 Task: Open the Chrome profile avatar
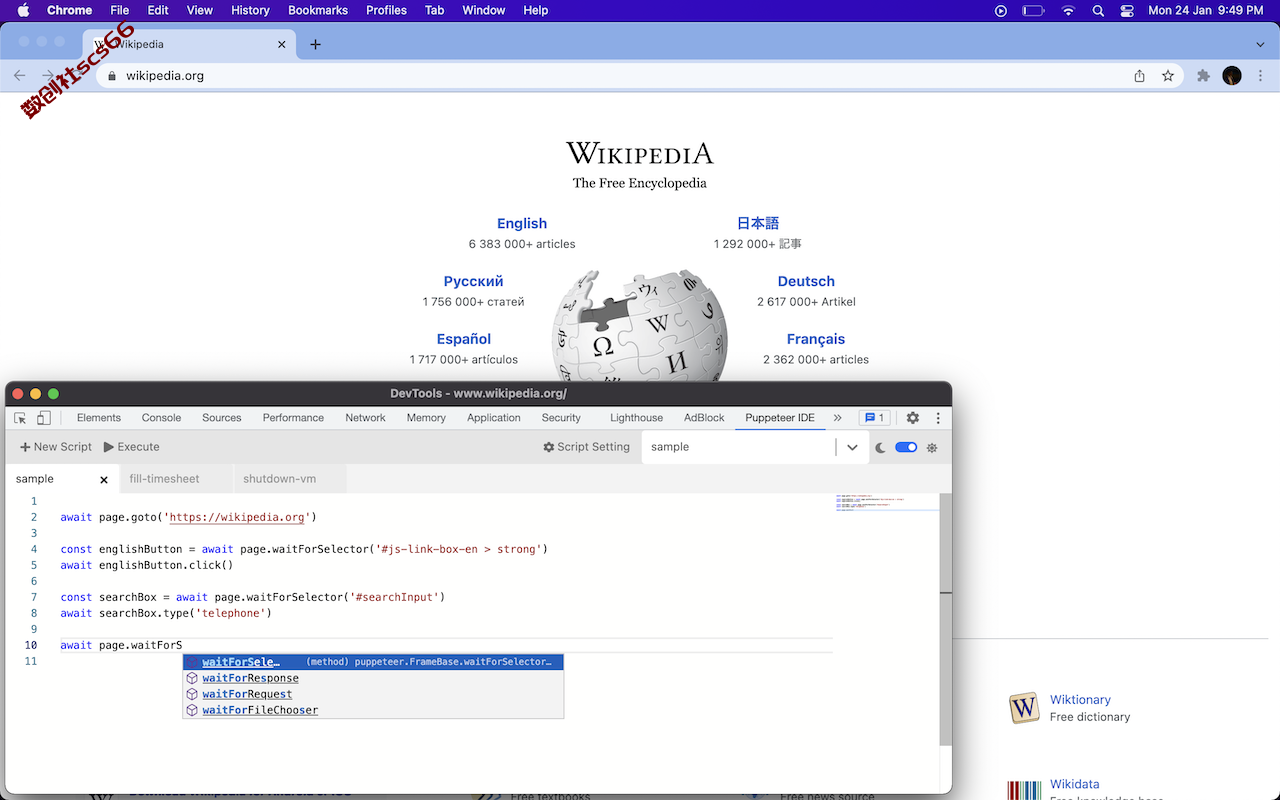click(x=1232, y=76)
